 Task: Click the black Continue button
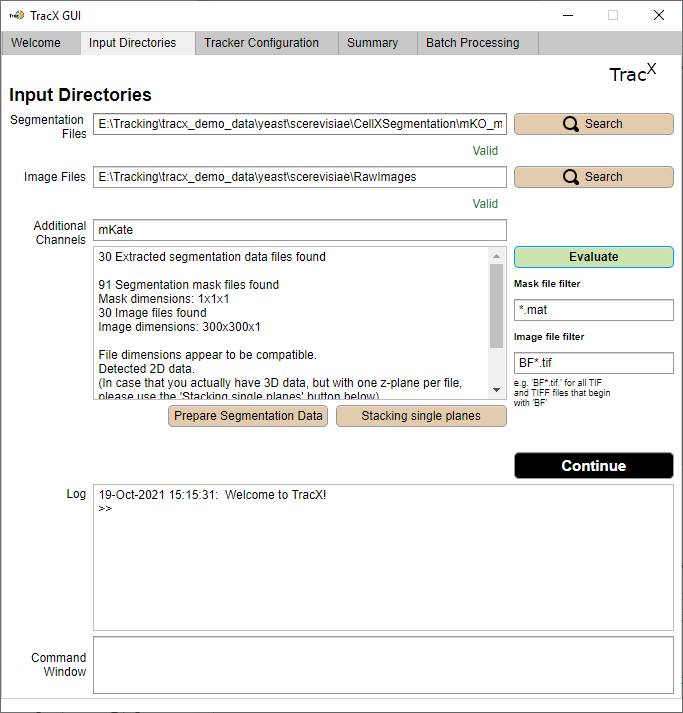pos(593,466)
